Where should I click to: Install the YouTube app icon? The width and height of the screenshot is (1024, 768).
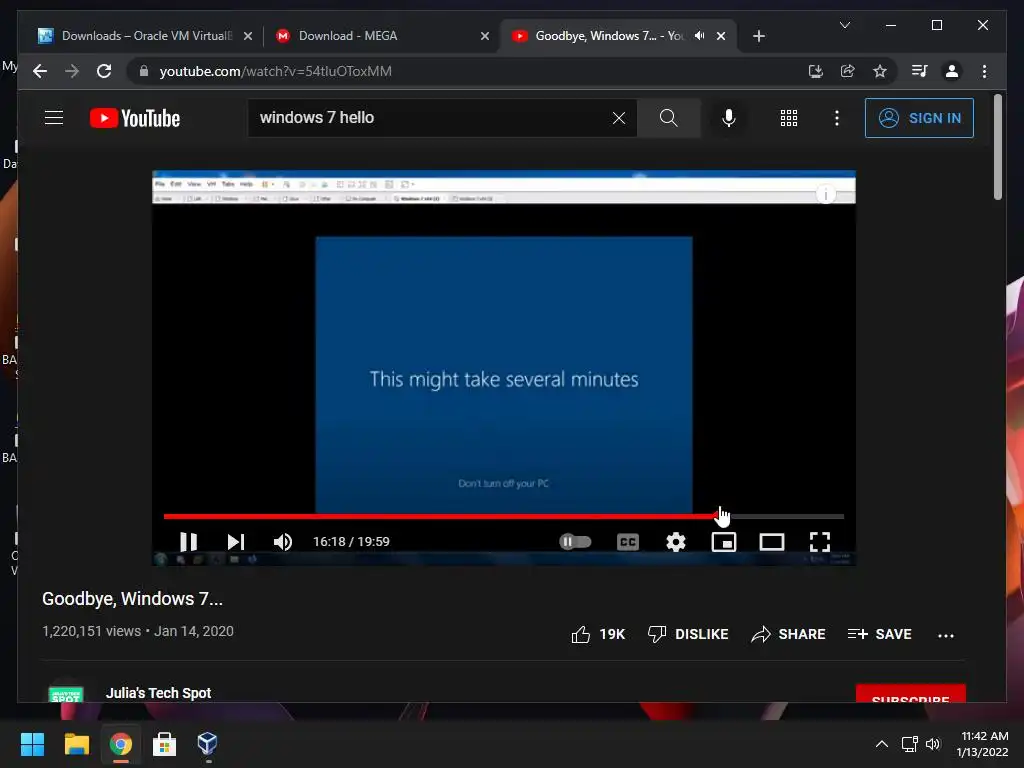pos(816,71)
